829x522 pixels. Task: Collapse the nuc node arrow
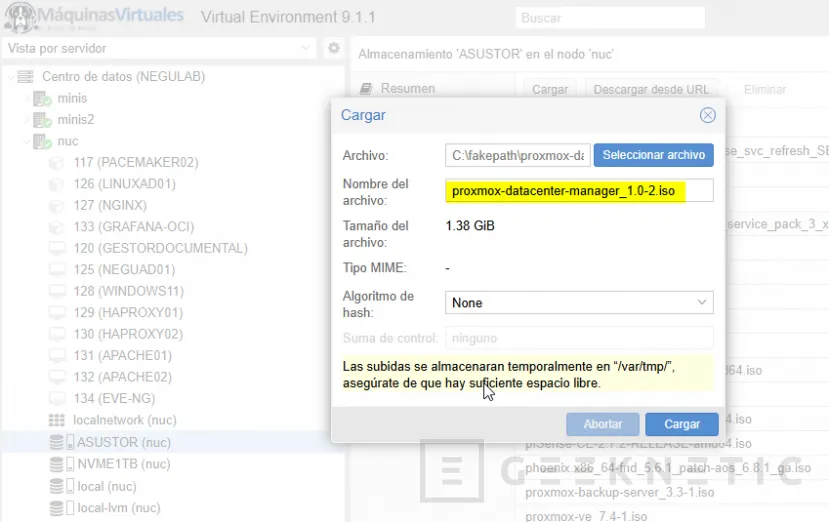tap(26, 142)
